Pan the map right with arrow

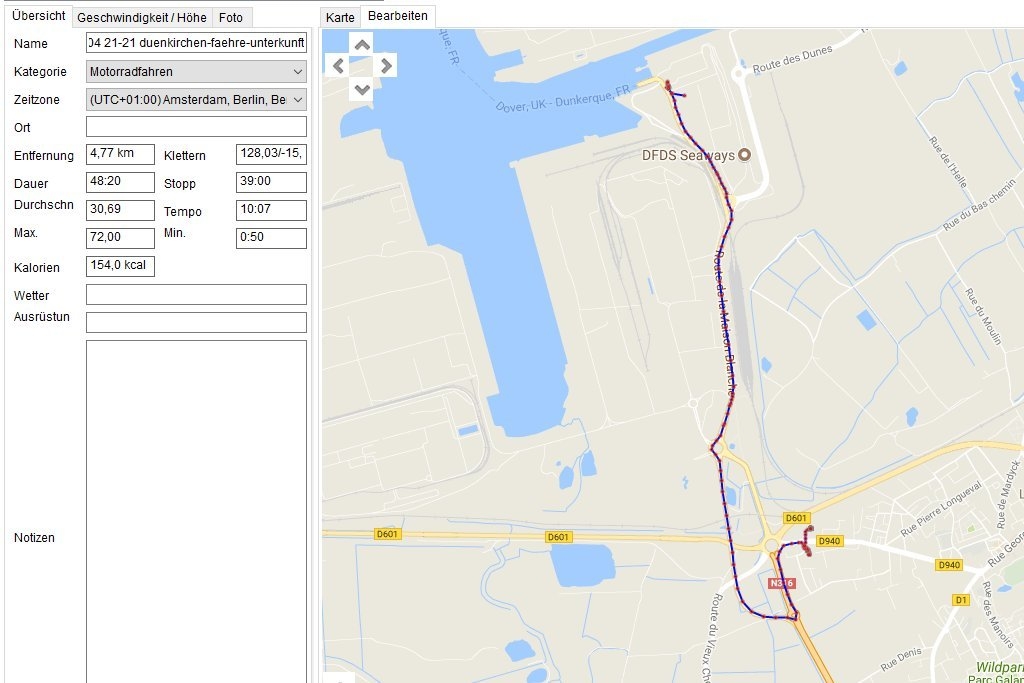(x=386, y=66)
